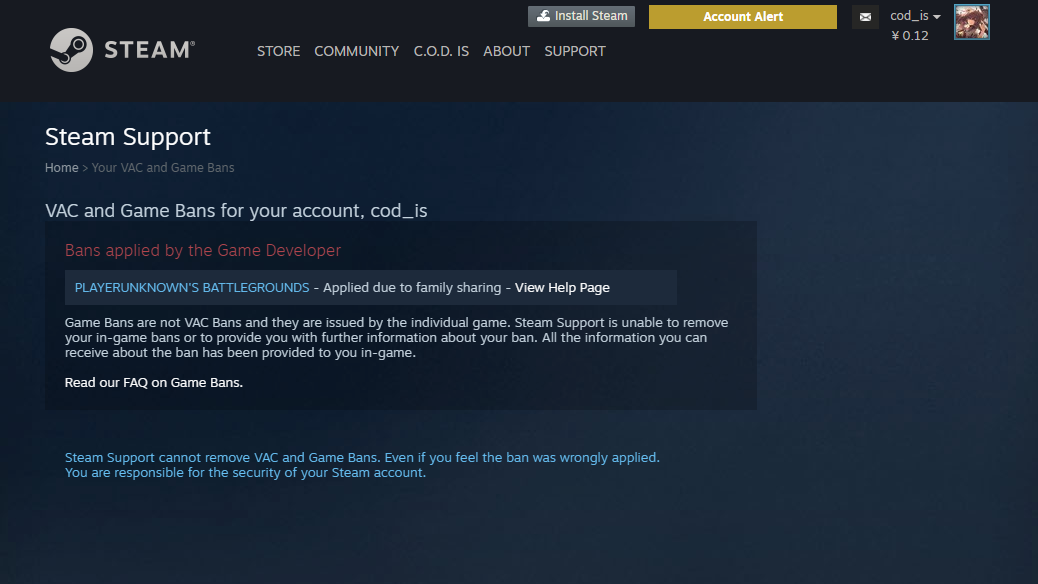Open the mail envelope inbox icon
The image size is (1038, 584).
[x=865, y=17]
